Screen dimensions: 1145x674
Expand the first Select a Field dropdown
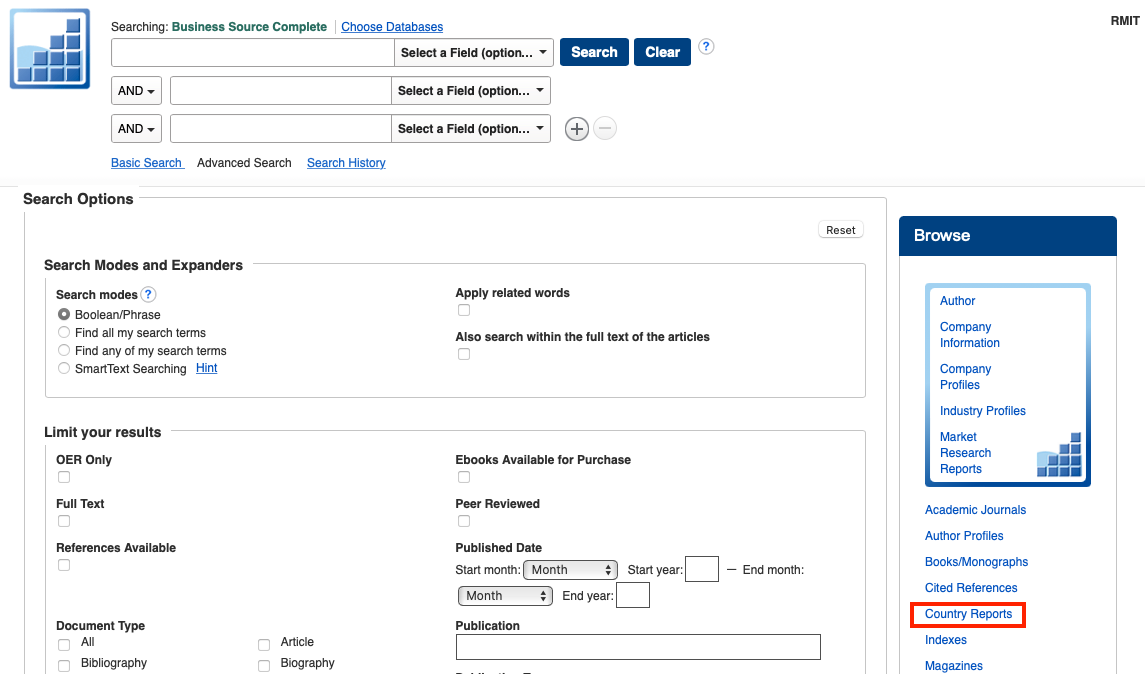(474, 53)
